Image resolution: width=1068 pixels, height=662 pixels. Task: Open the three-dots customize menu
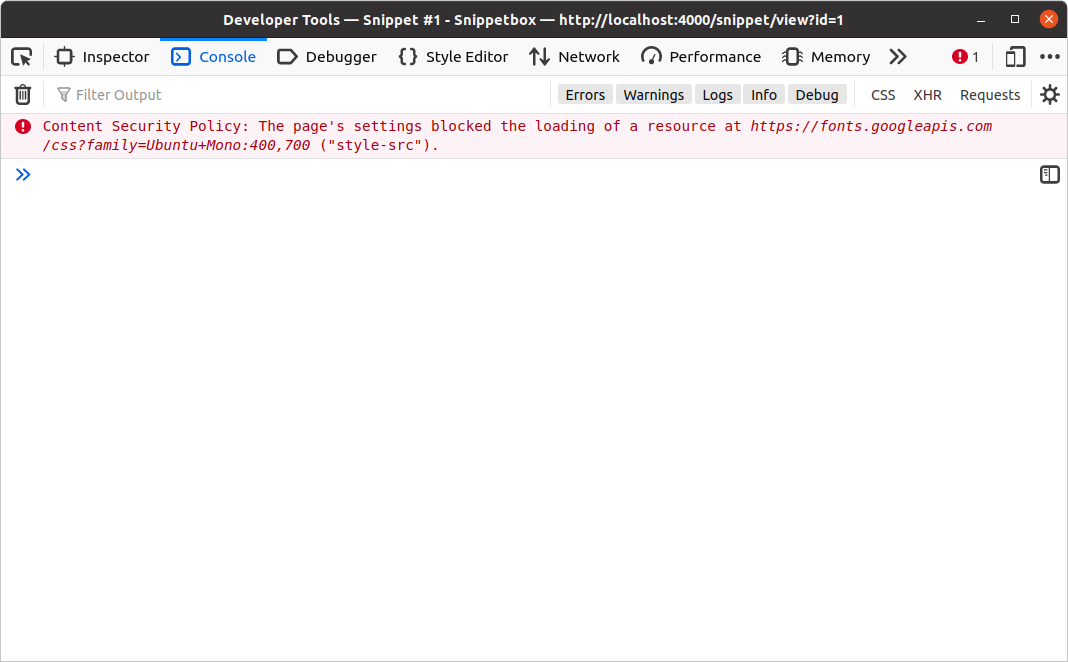pos(1049,57)
